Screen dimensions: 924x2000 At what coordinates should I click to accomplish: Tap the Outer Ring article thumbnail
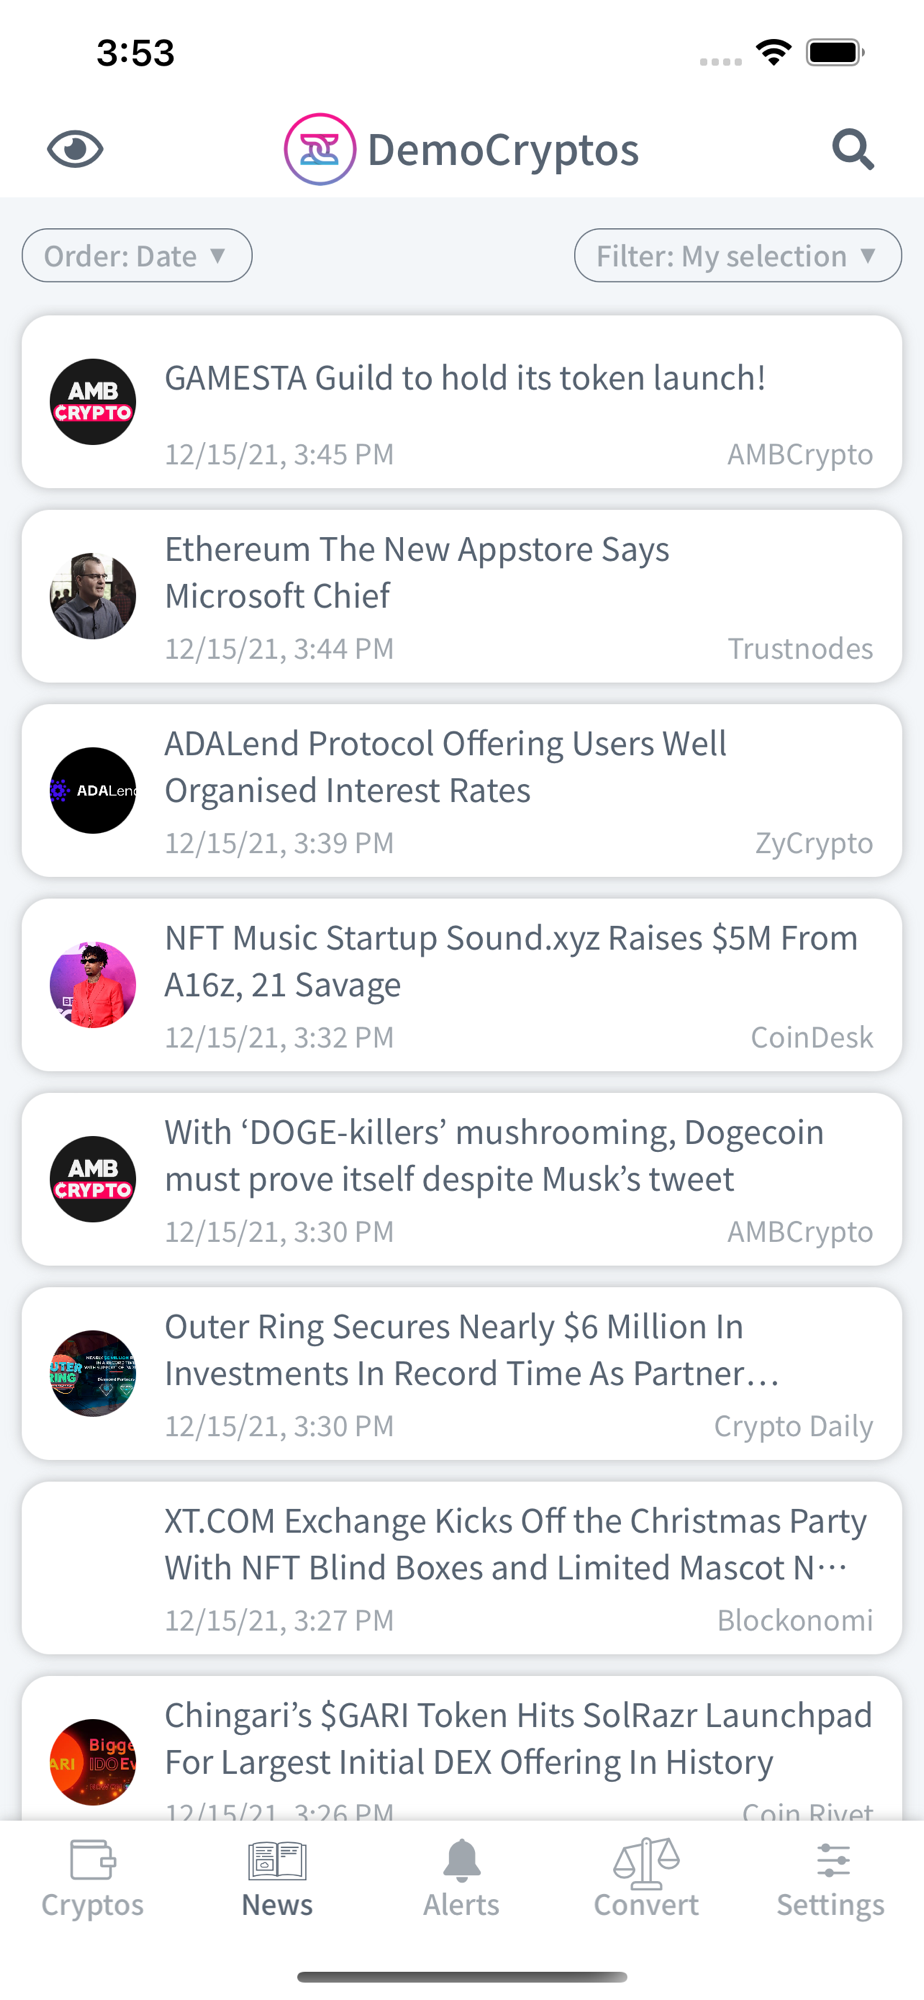[93, 1373]
